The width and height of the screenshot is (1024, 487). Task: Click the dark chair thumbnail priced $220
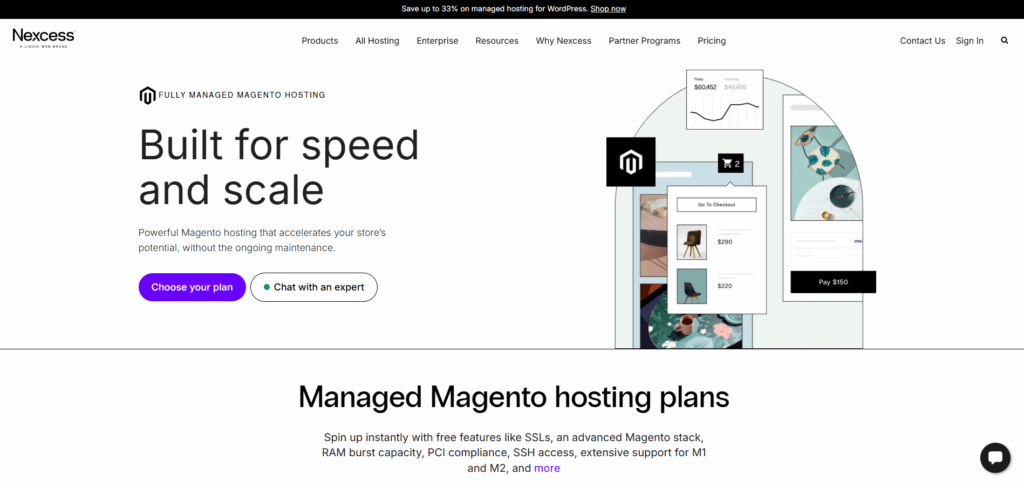[692, 286]
